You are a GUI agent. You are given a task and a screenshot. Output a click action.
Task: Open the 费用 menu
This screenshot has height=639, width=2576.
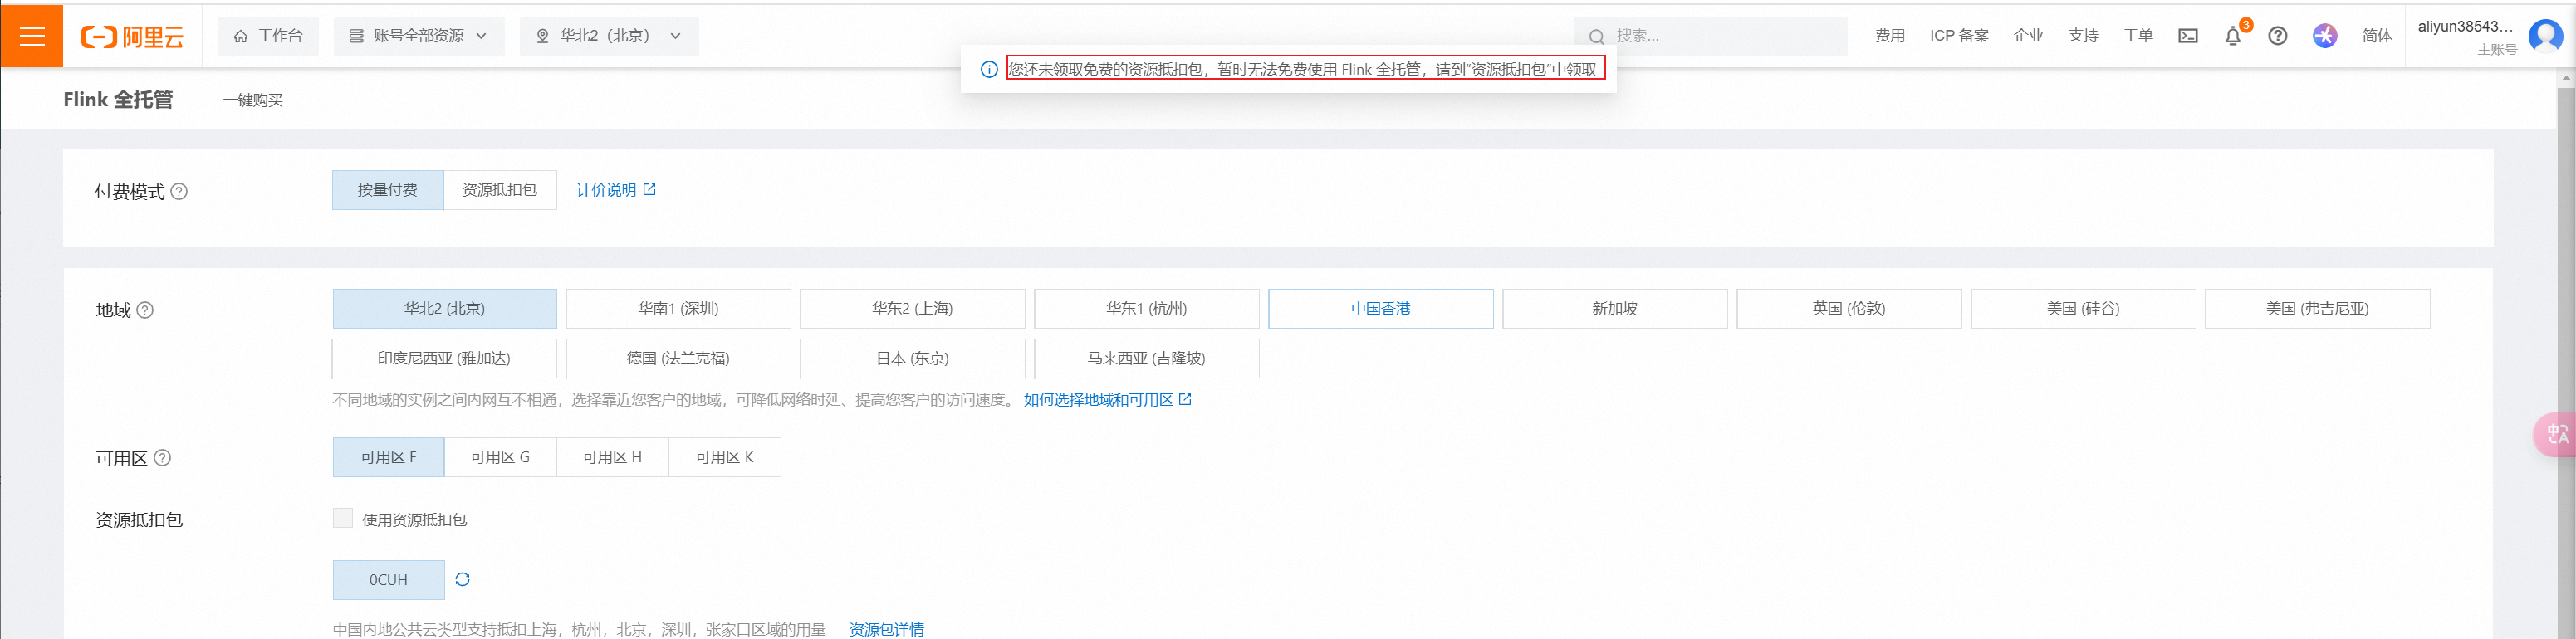point(1889,36)
